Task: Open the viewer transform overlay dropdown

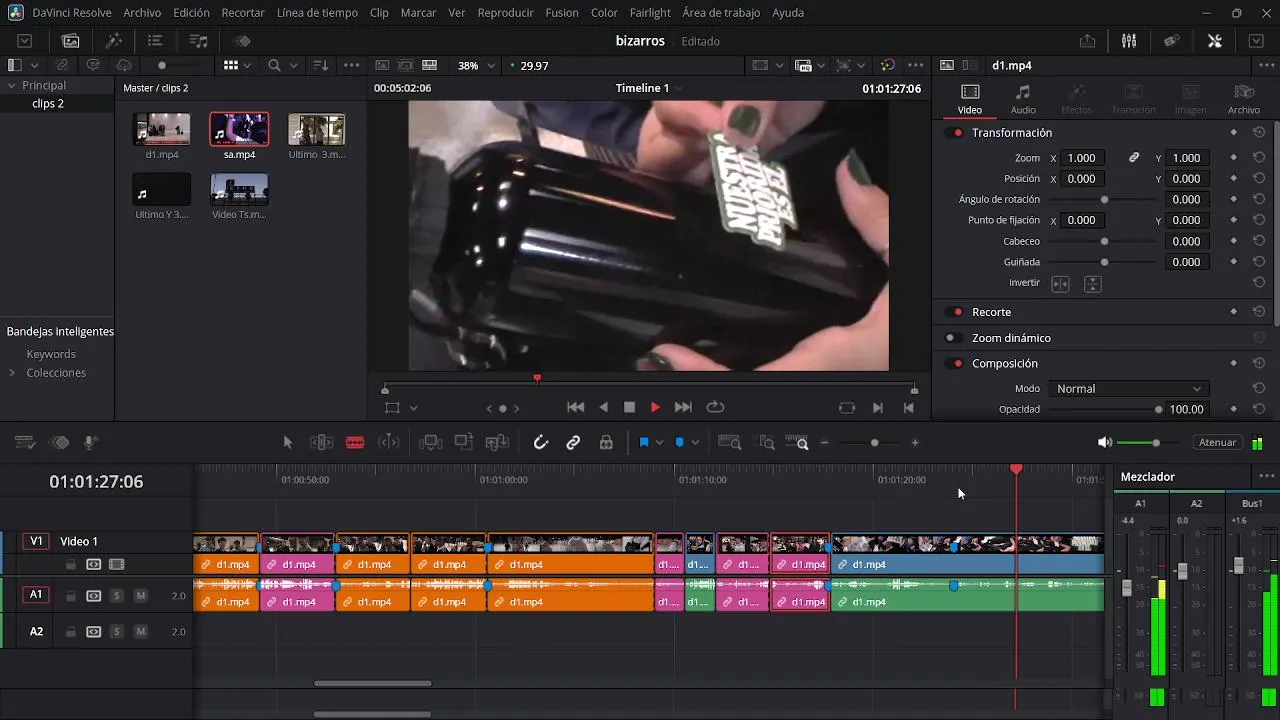Action: [x=413, y=408]
